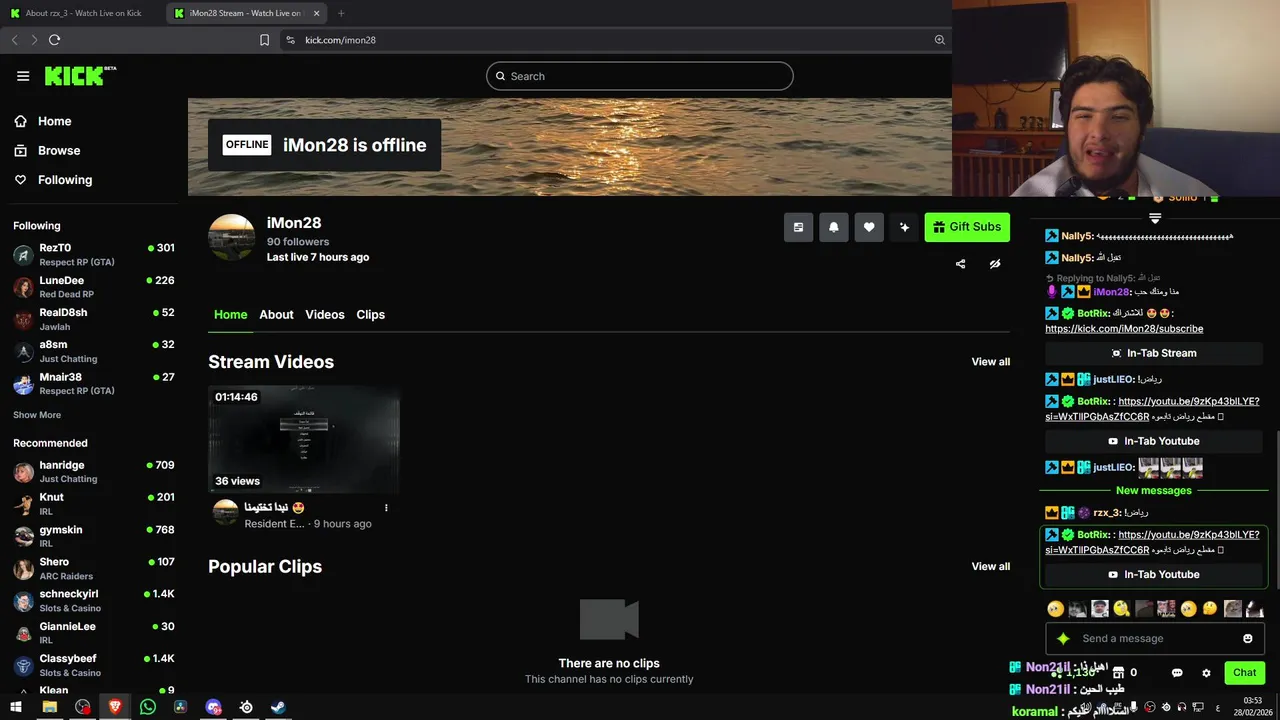
Task: Click the share channel icon
Action: pos(960,264)
